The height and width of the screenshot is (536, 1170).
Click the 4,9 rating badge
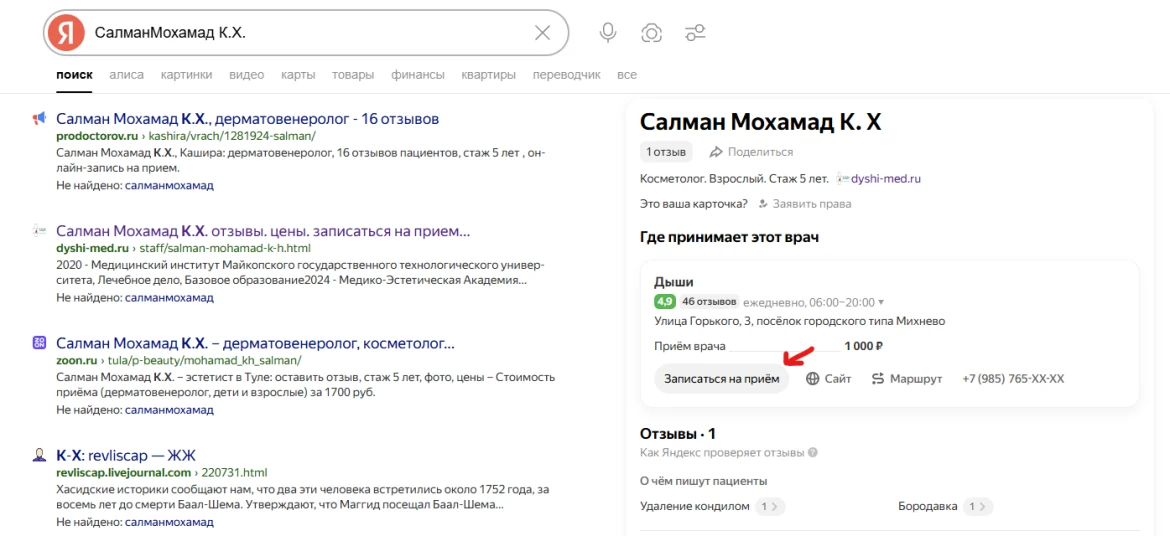665,302
